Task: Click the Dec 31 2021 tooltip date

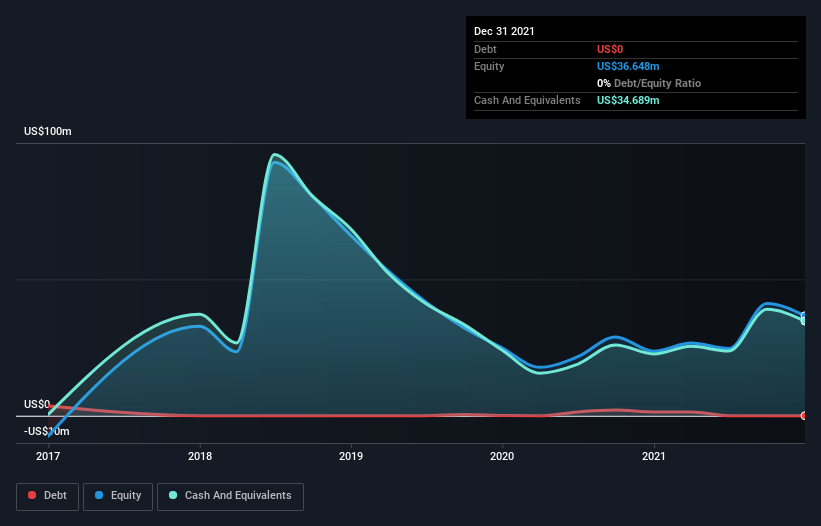Action: point(504,31)
